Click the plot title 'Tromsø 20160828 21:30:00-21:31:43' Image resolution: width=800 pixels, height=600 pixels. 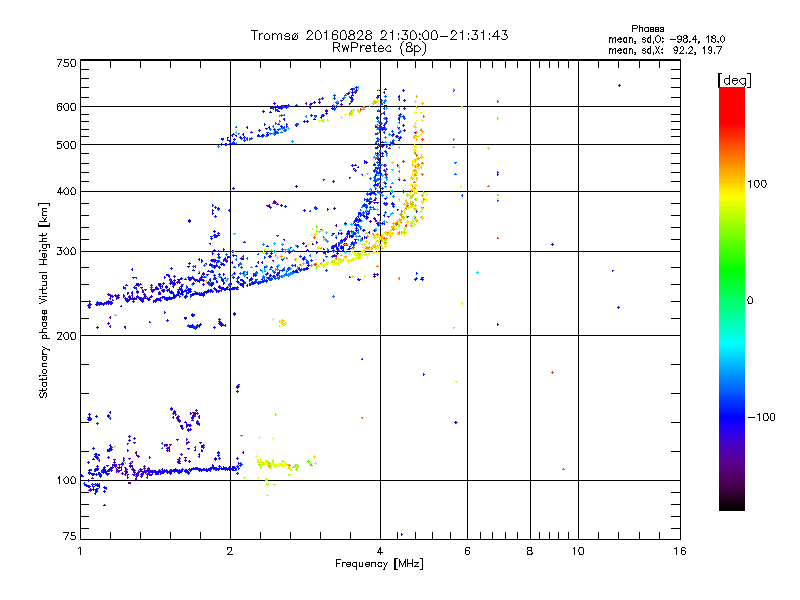pos(379,35)
